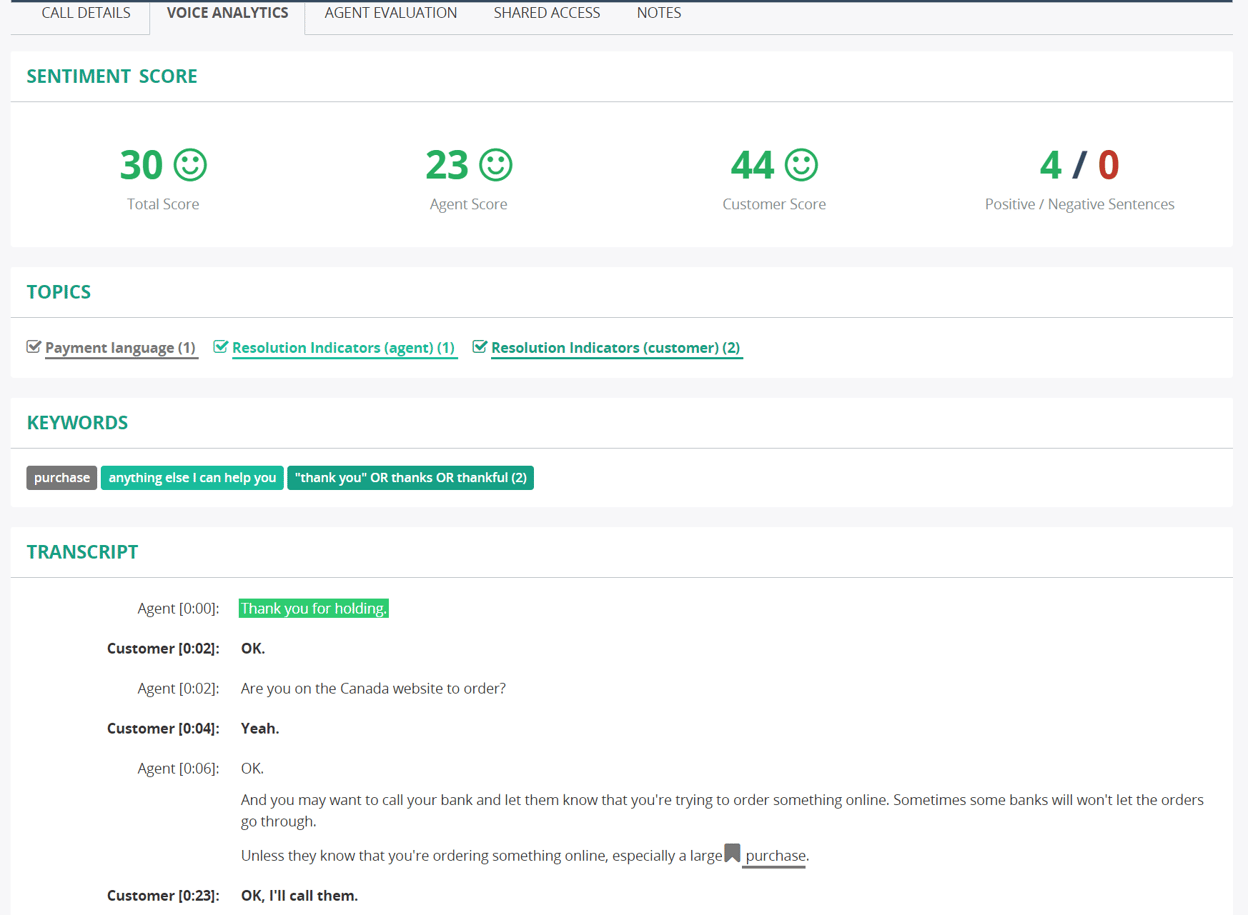The width and height of the screenshot is (1248, 915).
Task: Switch to the Agent Evaluation tab
Action: pos(391,13)
